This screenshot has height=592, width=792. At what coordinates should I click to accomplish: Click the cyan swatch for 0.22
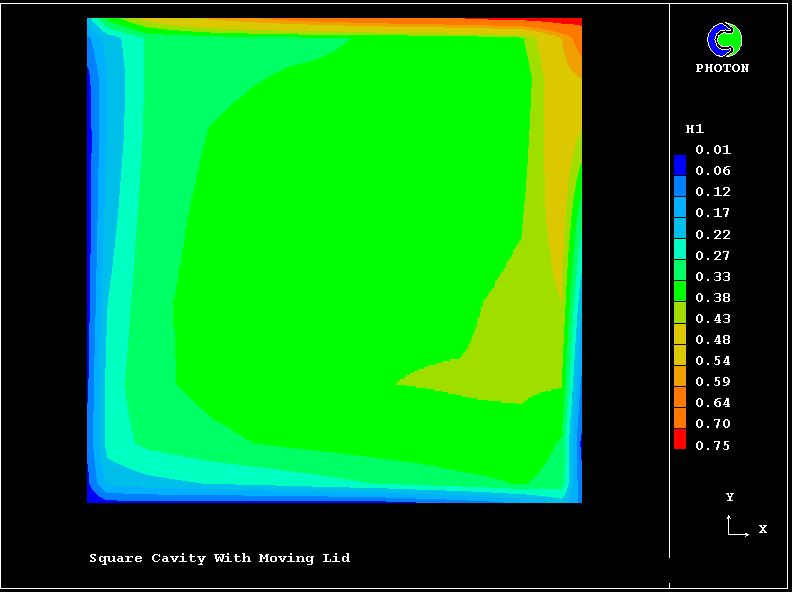(x=680, y=228)
